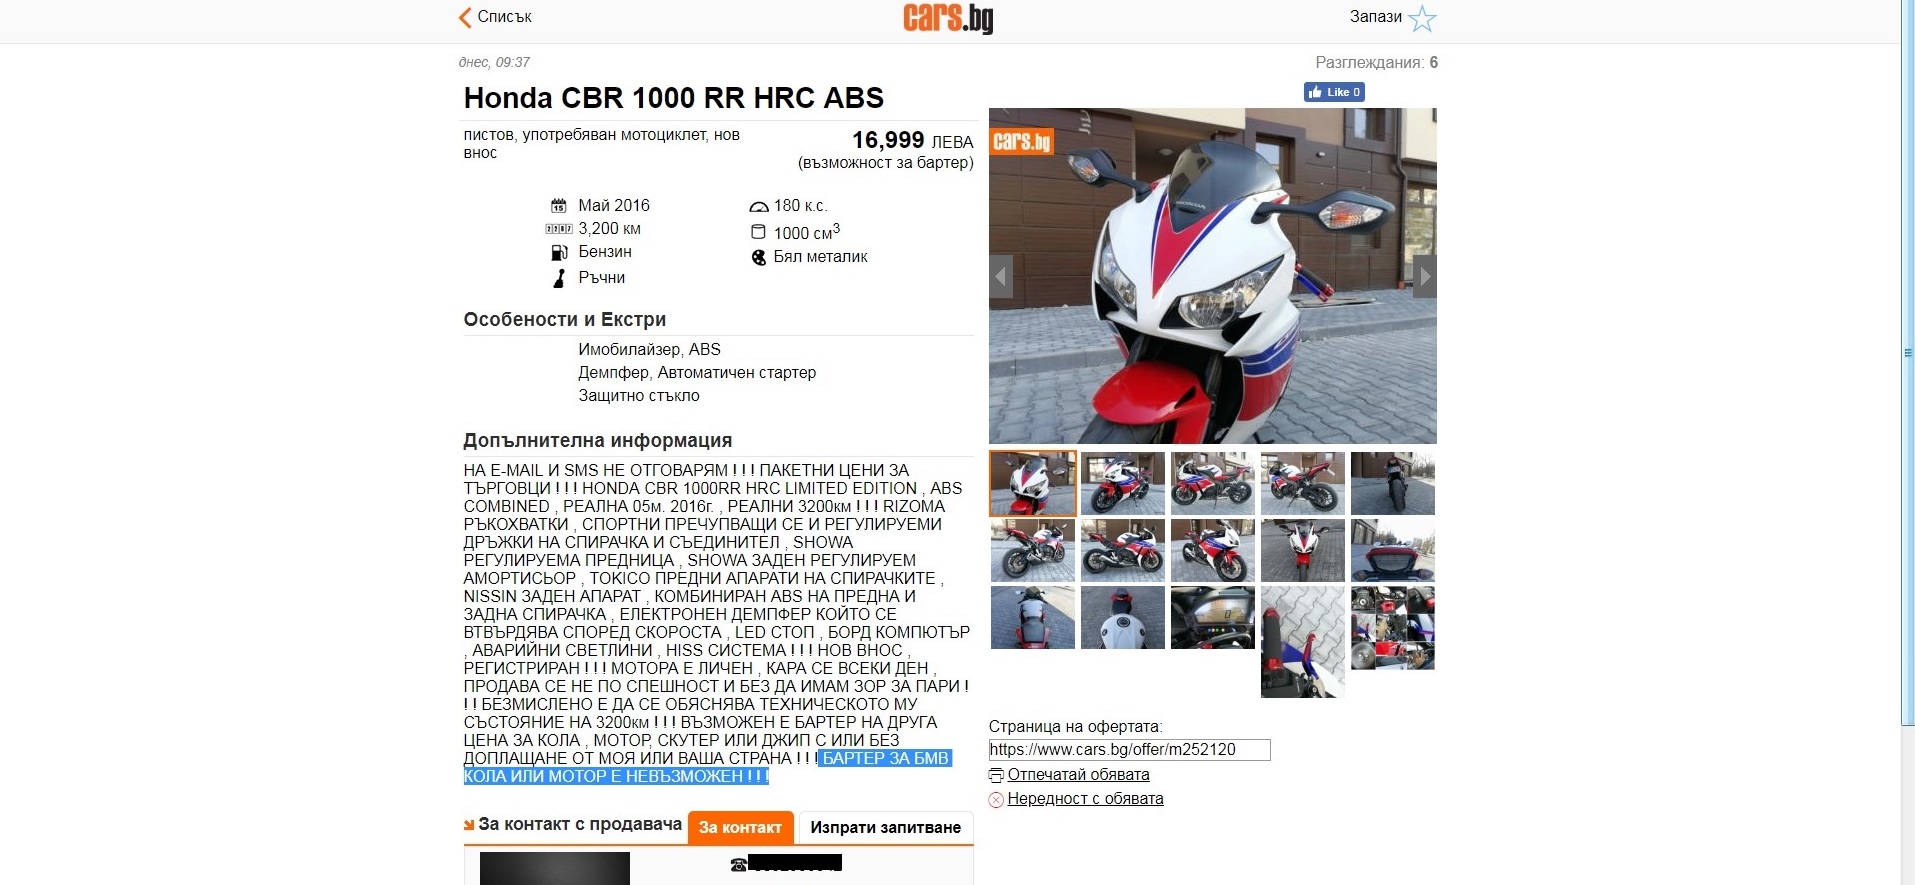Click the printer icon beside Отпечатай обявата

(996, 775)
